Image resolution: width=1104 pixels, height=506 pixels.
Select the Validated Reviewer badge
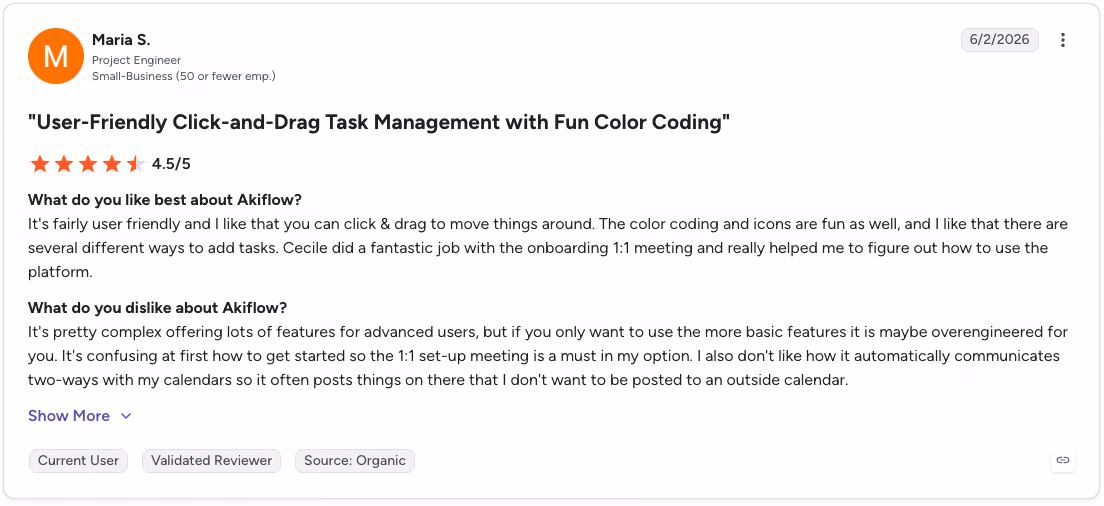pos(211,461)
